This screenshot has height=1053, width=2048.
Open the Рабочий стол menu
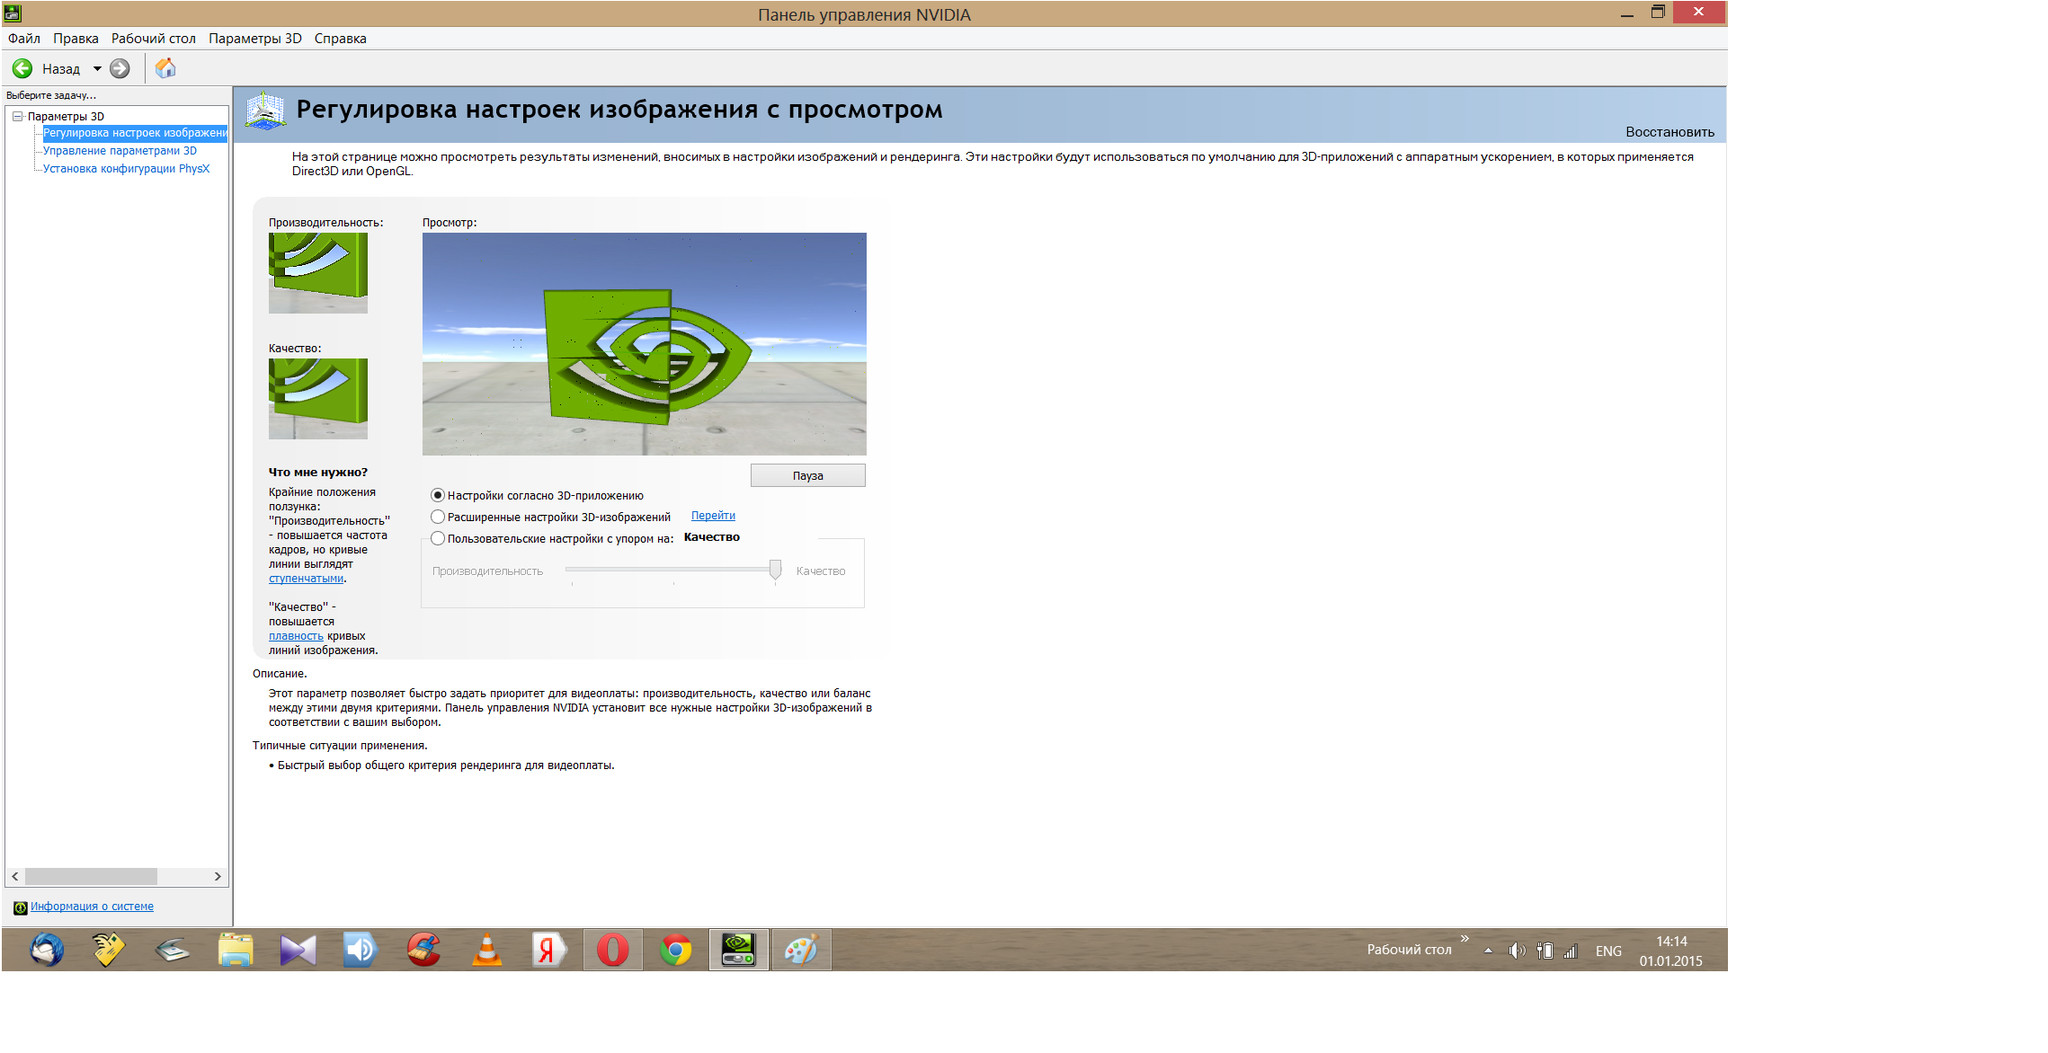[153, 38]
